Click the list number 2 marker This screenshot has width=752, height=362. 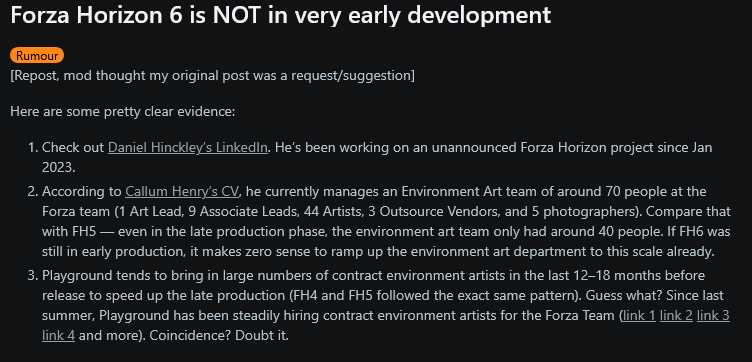[x=33, y=192]
